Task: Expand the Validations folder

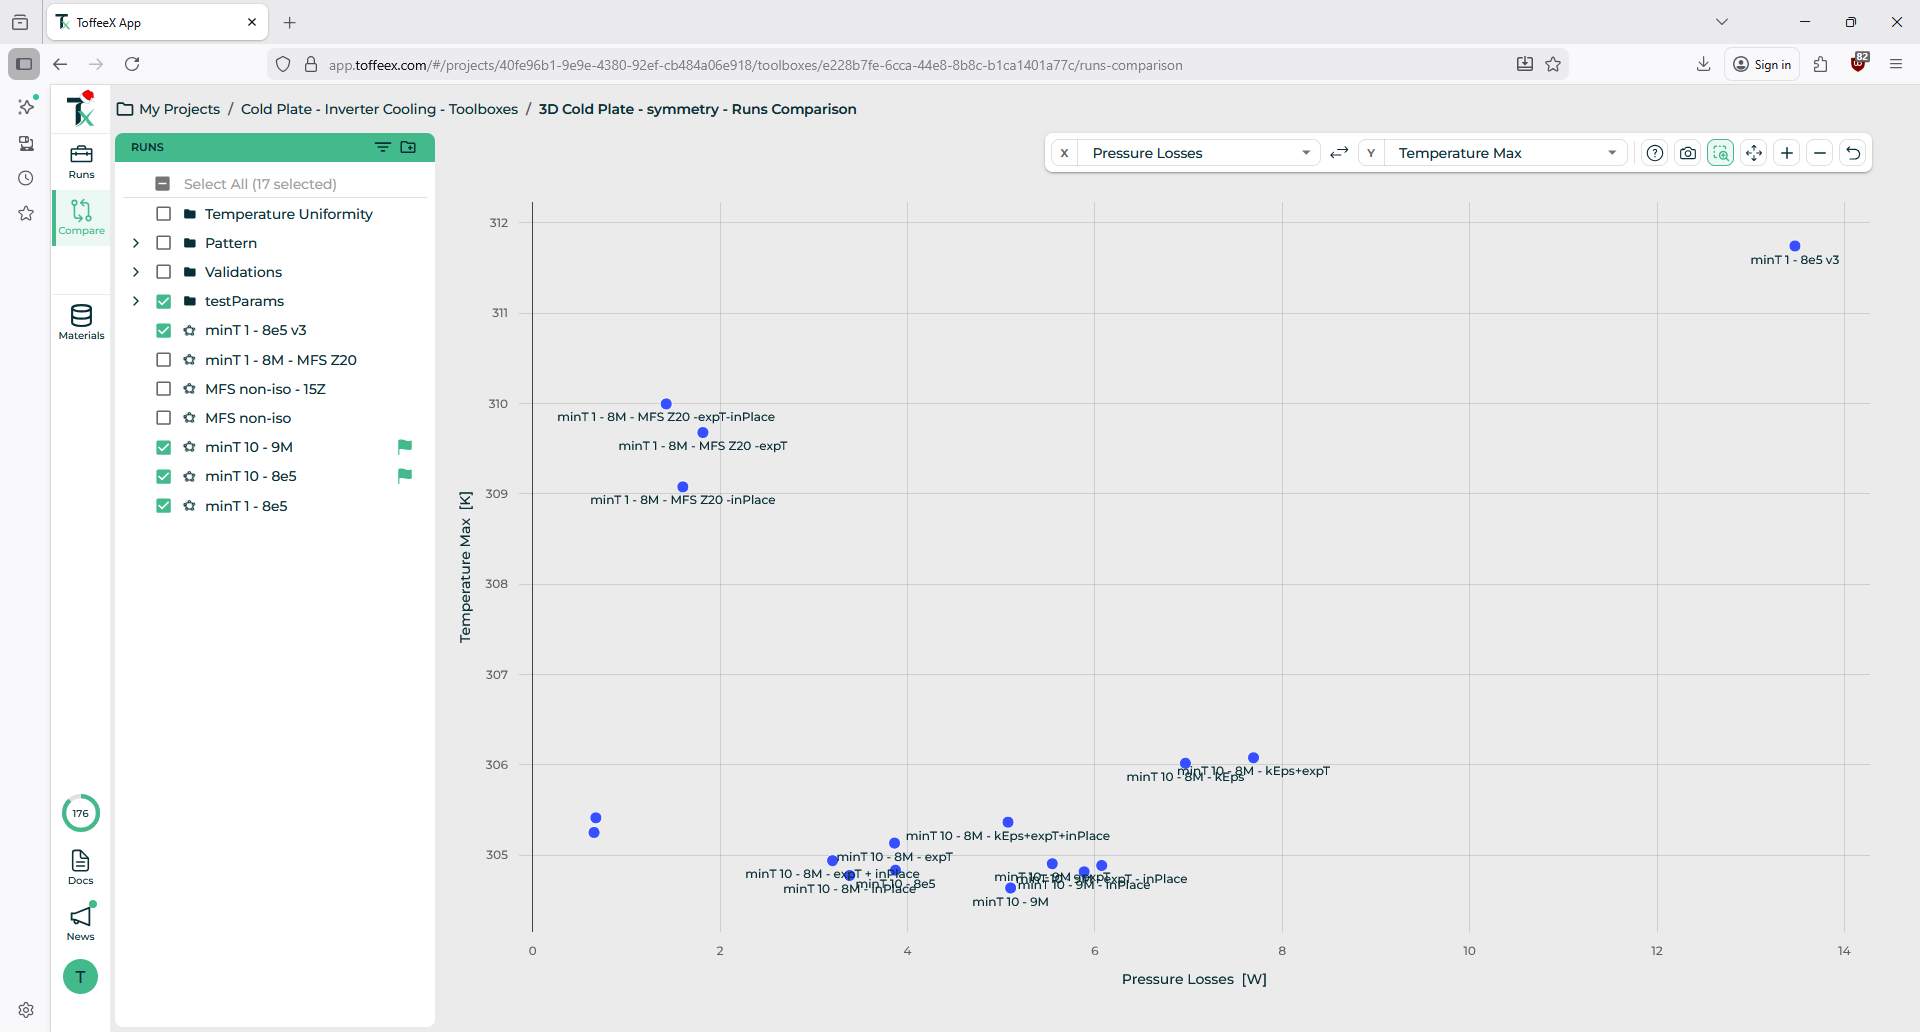Action: pyautogui.click(x=136, y=272)
